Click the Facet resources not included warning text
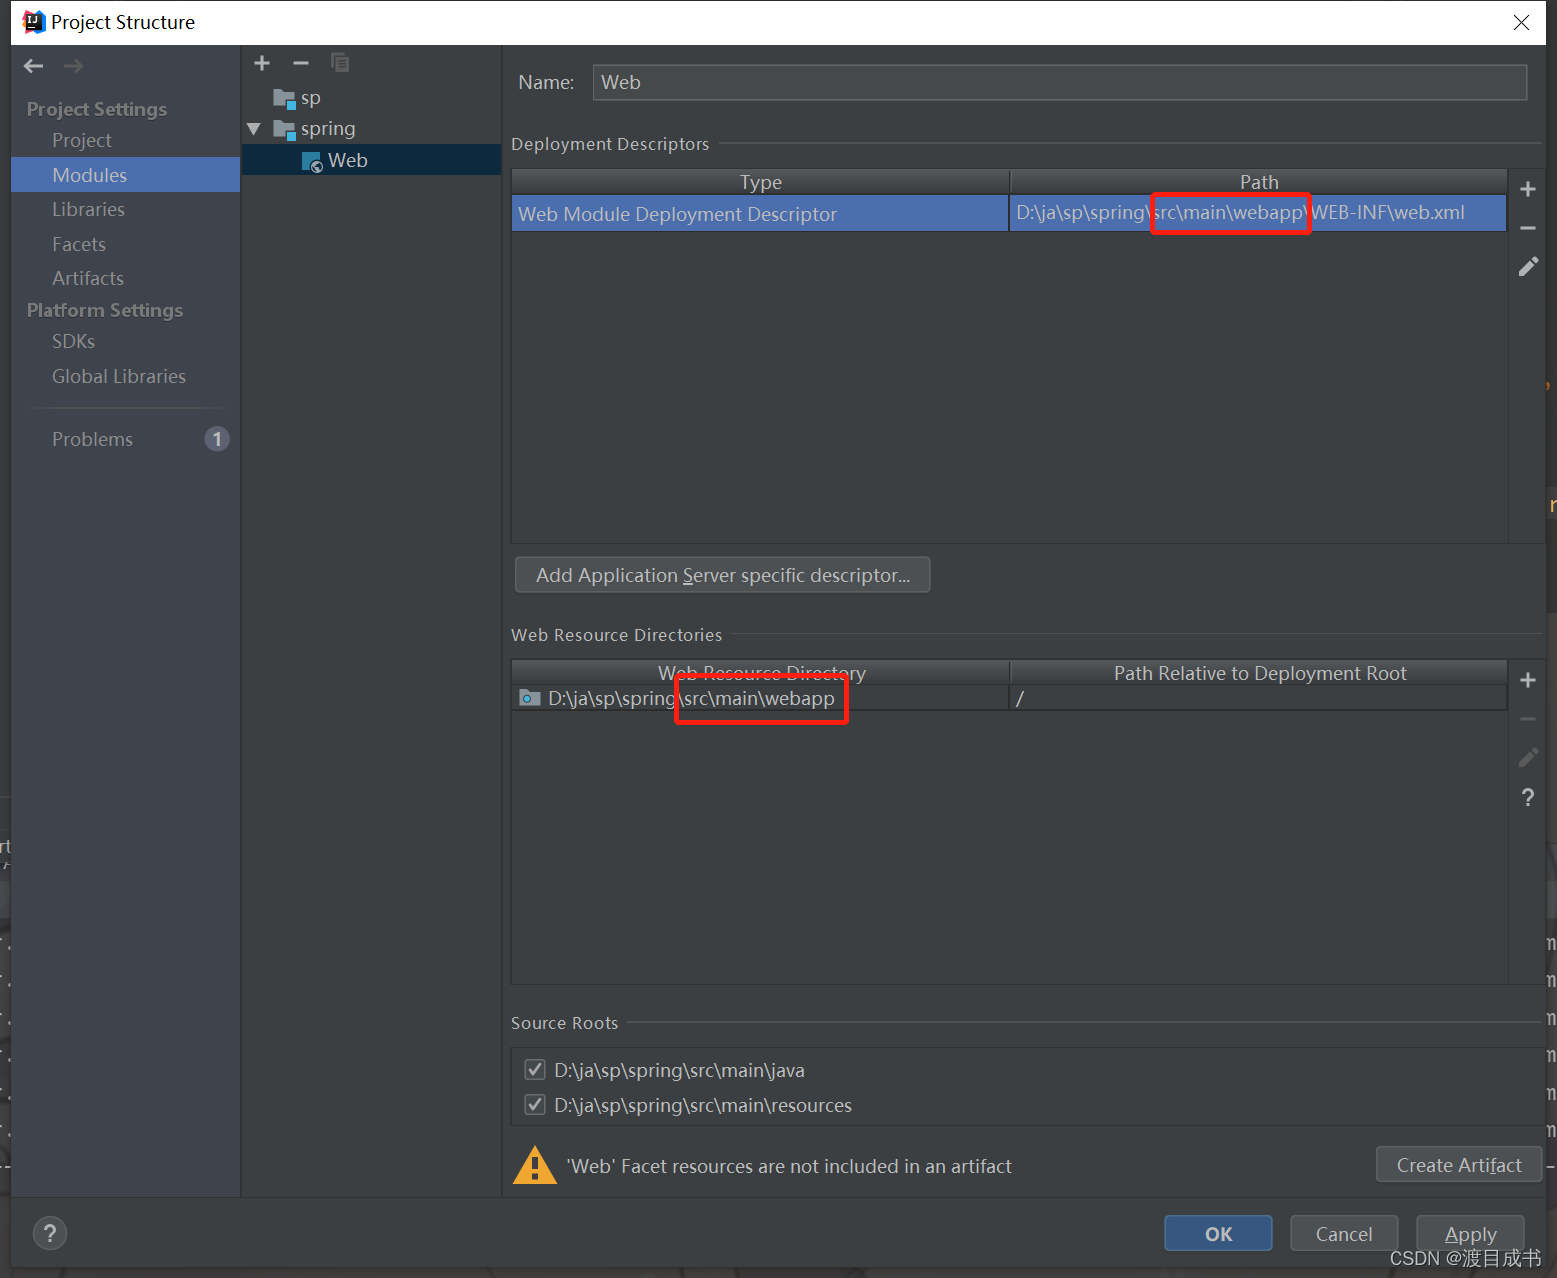Viewport: 1557px width, 1278px height. pyautogui.click(x=789, y=1166)
